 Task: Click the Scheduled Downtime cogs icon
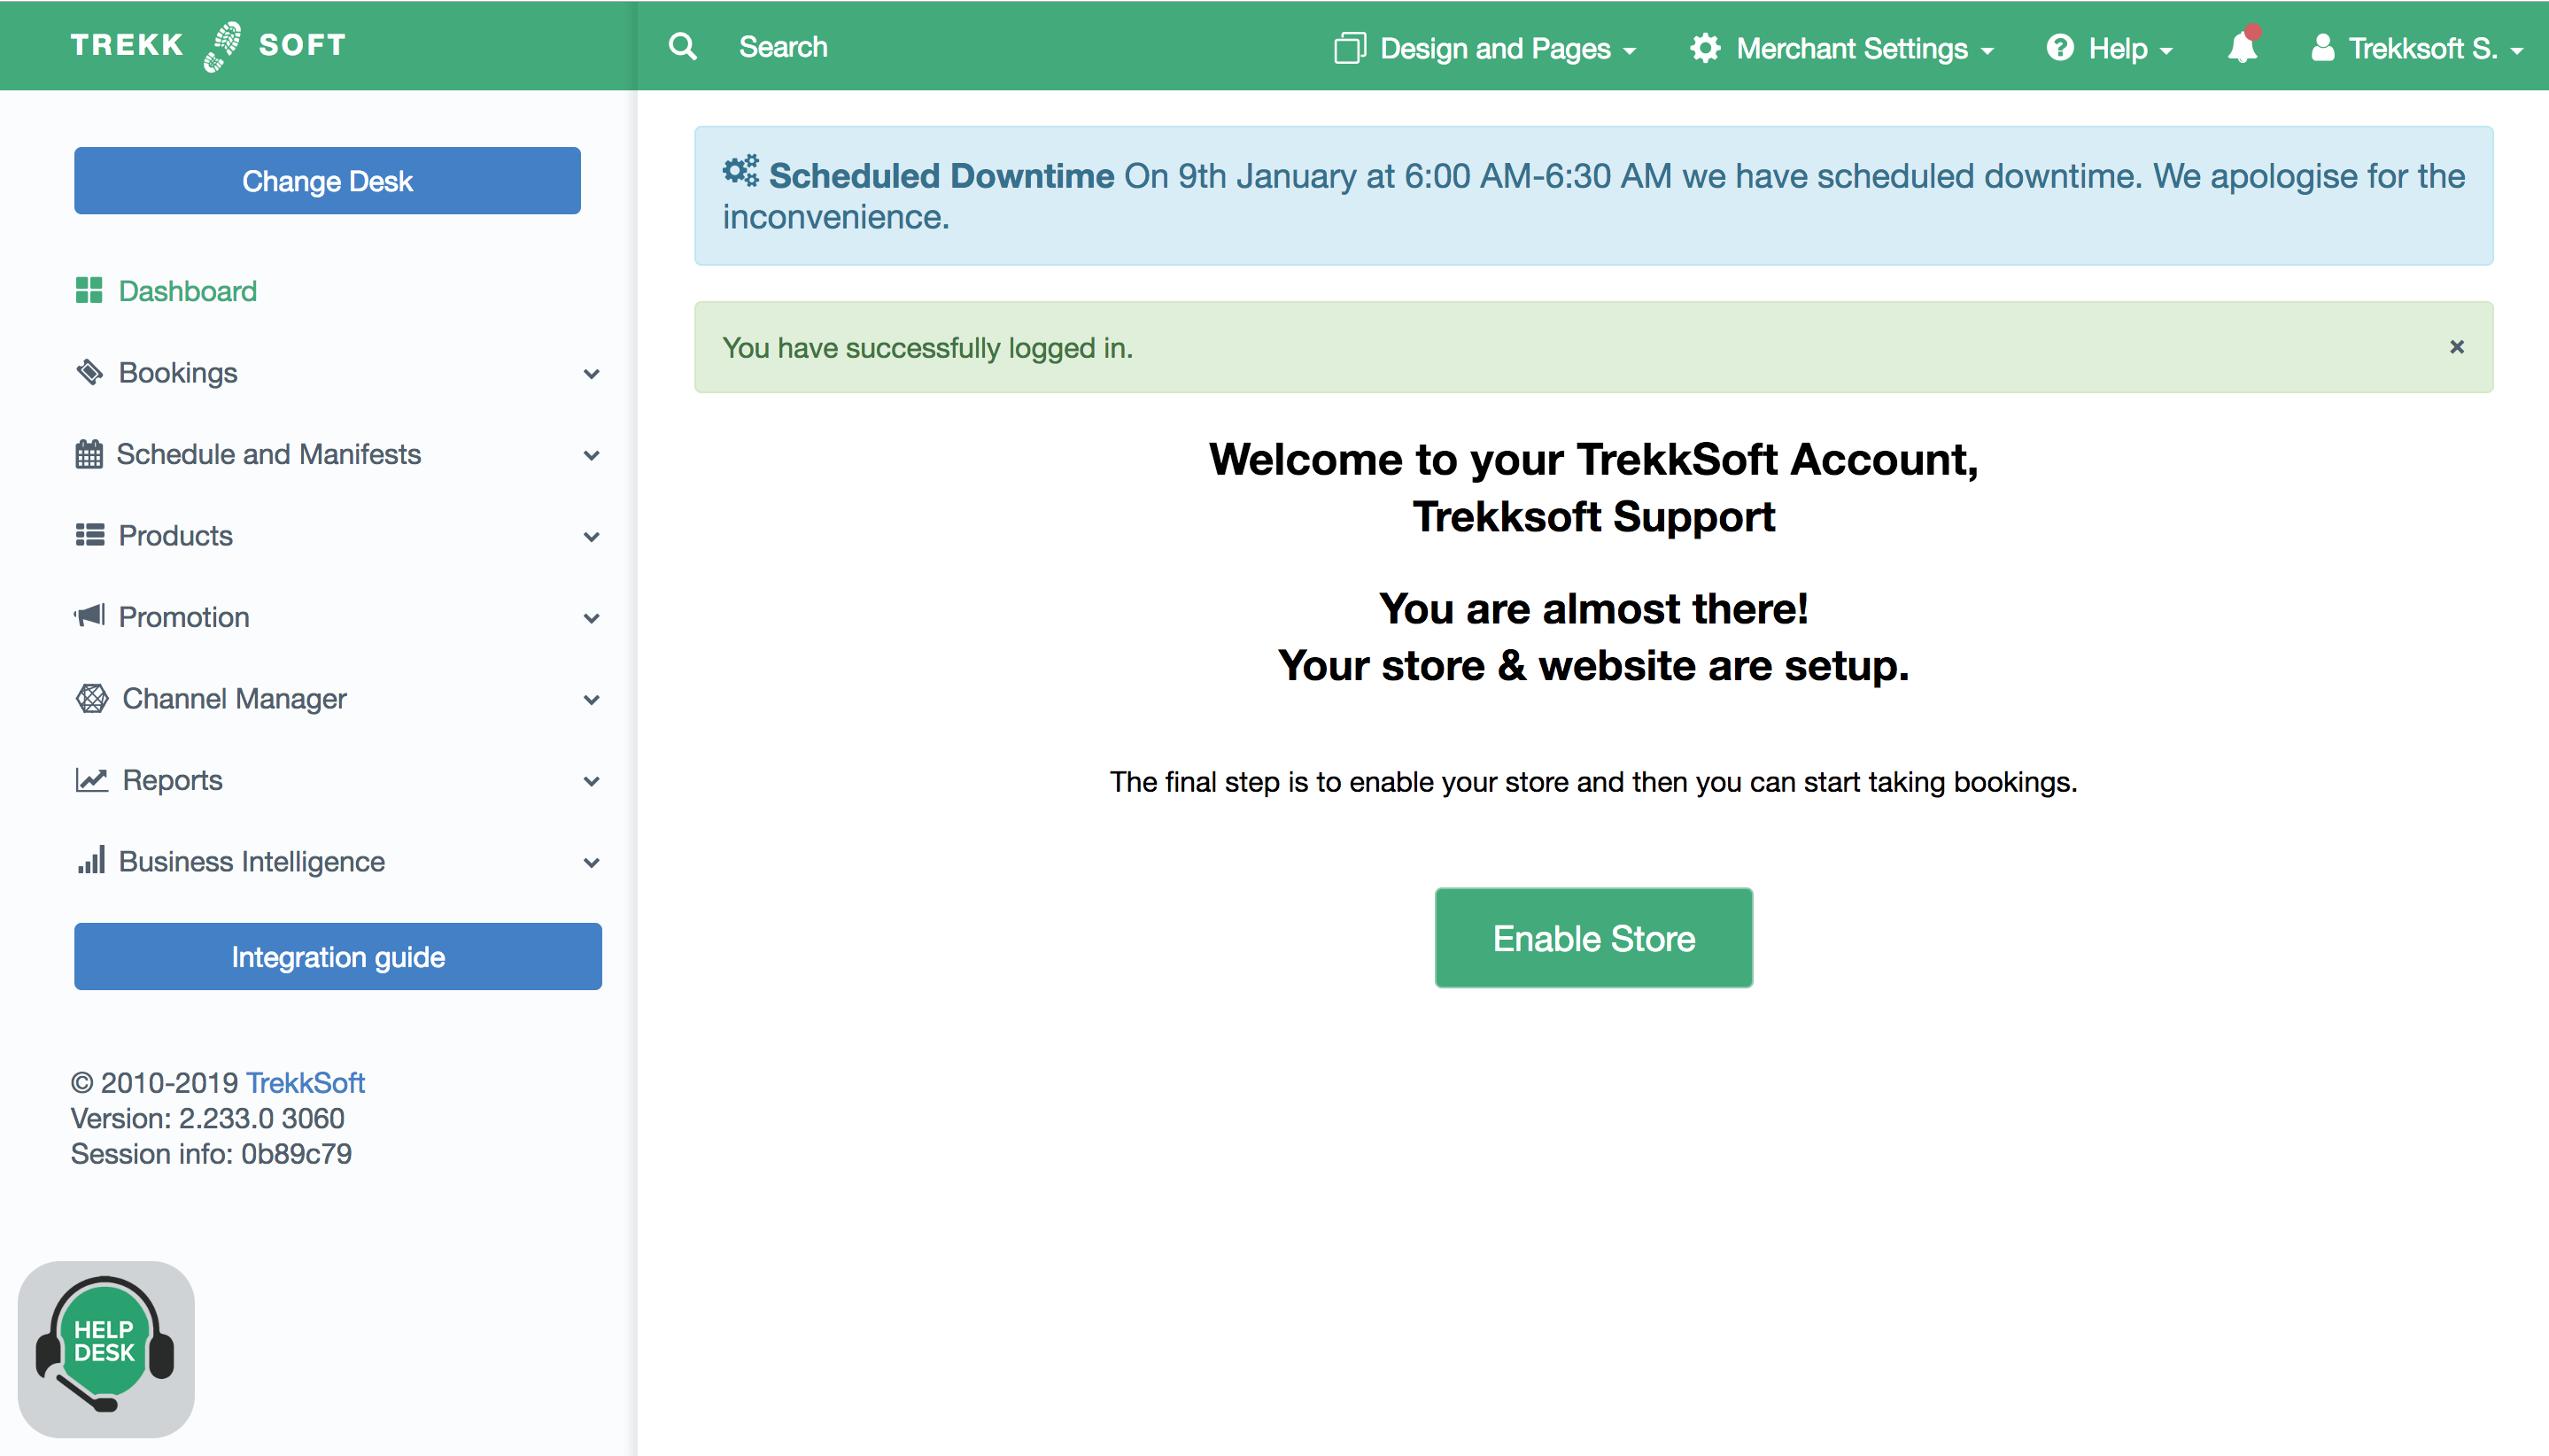[741, 172]
